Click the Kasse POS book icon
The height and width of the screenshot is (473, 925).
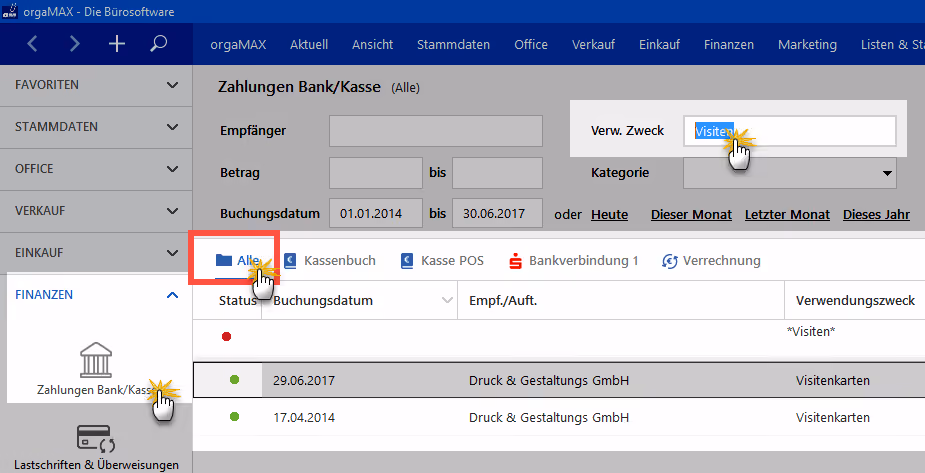pyautogui.click(x=407, y=261)
